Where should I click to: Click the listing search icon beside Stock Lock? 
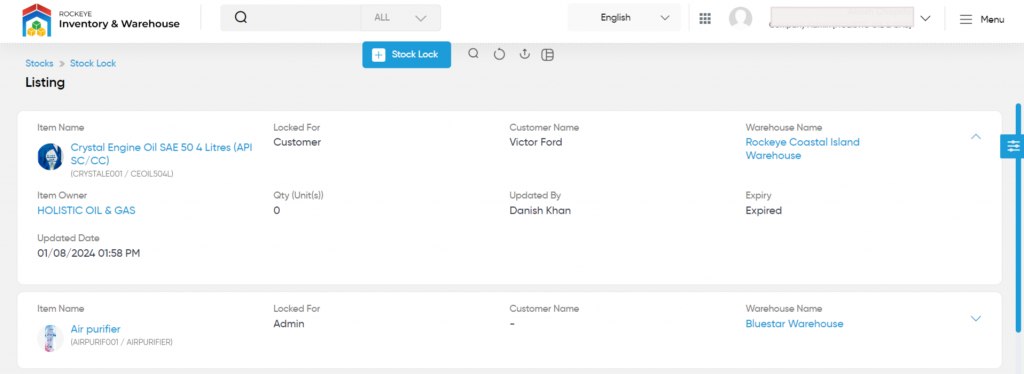point(473,54)
